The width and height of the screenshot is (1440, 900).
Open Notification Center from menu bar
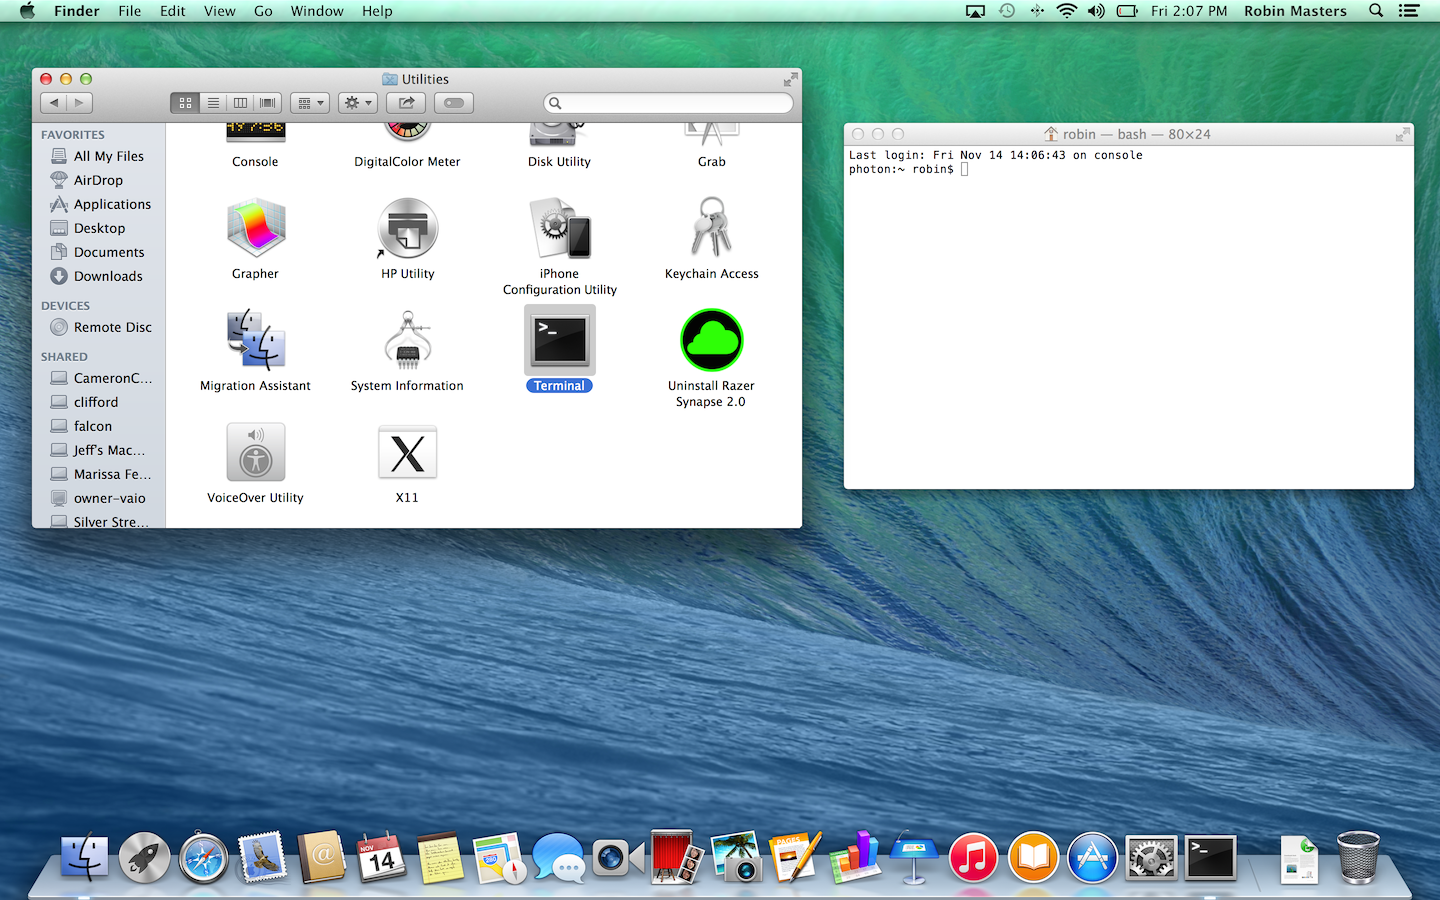pyautogui.click(x=1409, y=11)
